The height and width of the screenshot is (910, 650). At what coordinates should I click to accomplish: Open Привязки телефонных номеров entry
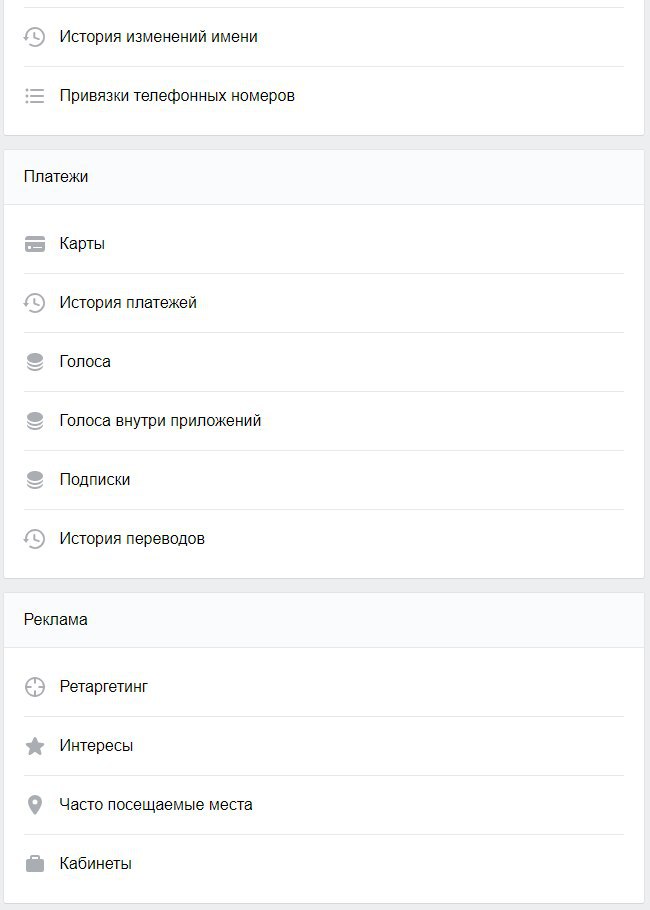pos(324,96)
